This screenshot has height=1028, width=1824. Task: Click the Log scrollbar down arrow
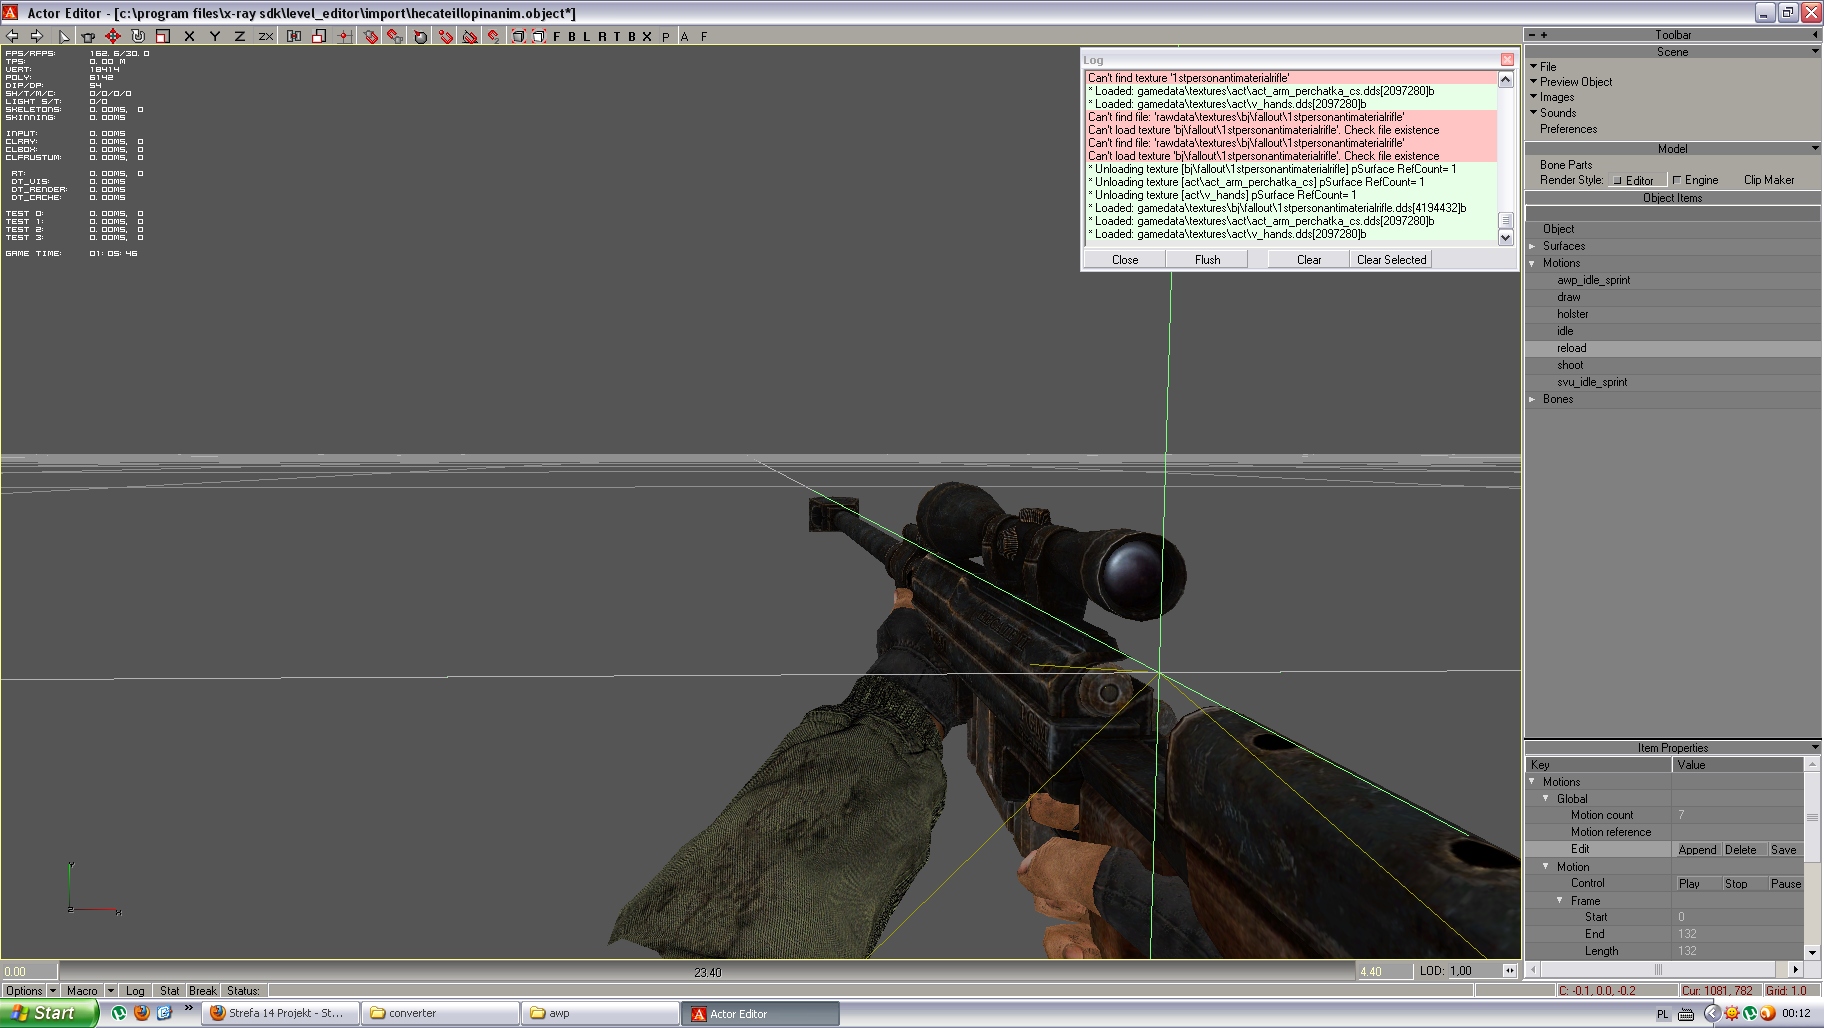1505,237
